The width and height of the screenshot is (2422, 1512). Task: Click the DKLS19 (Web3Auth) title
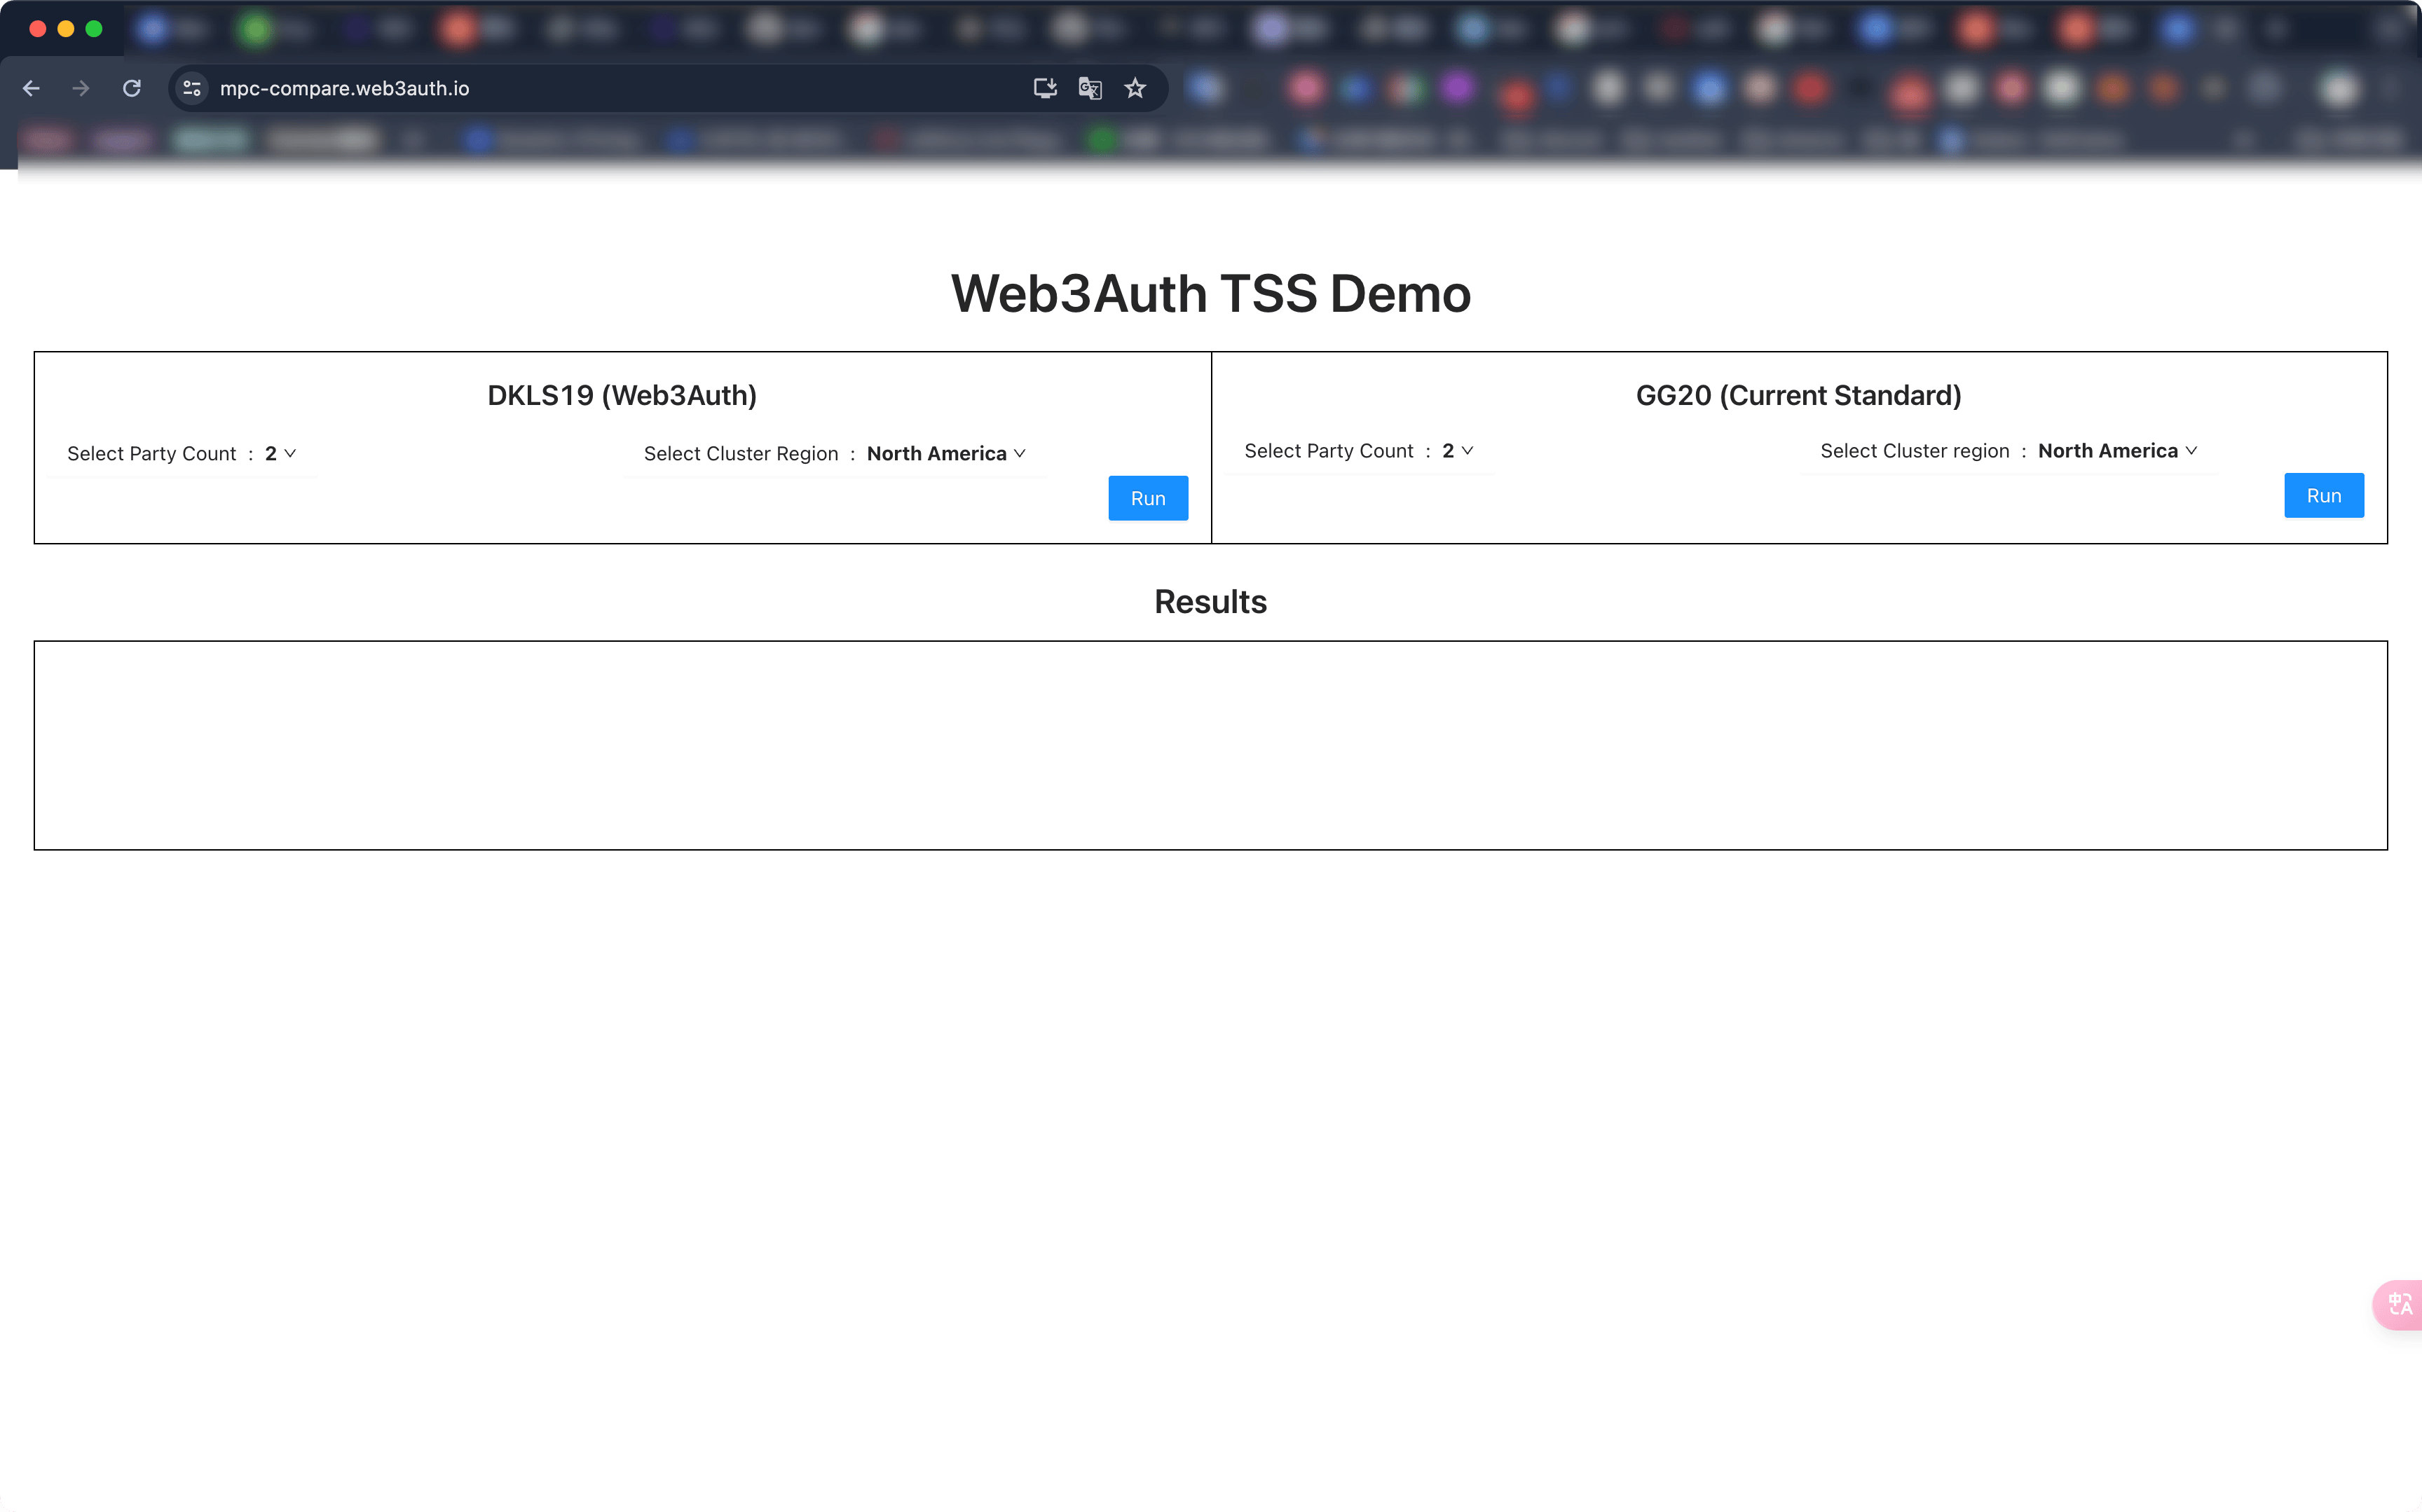click(x=622, y=395)
